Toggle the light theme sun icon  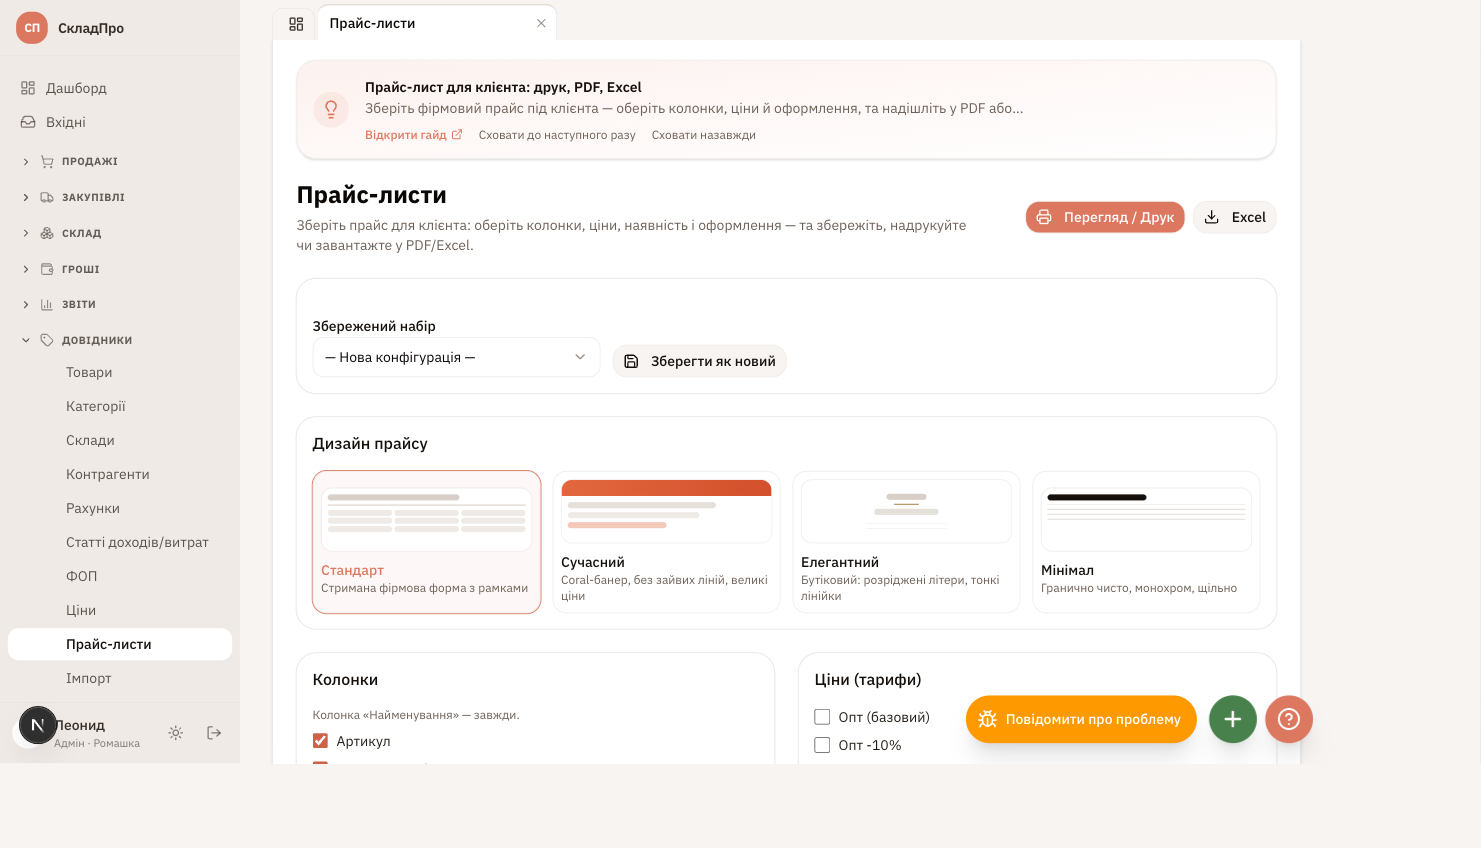(176, 733)
